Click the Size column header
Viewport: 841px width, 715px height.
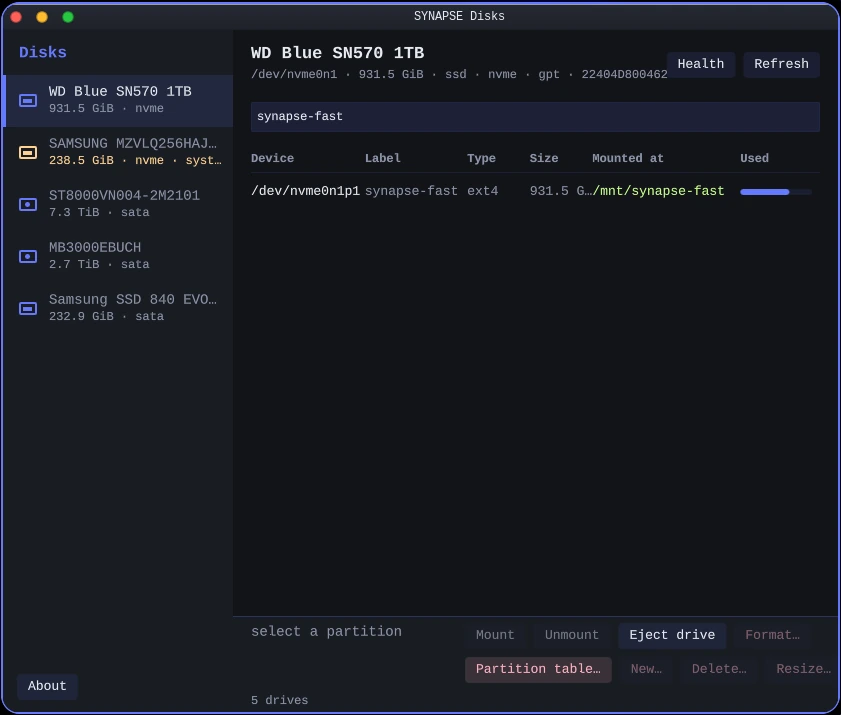pyautogui.click(x=544, y=158)
